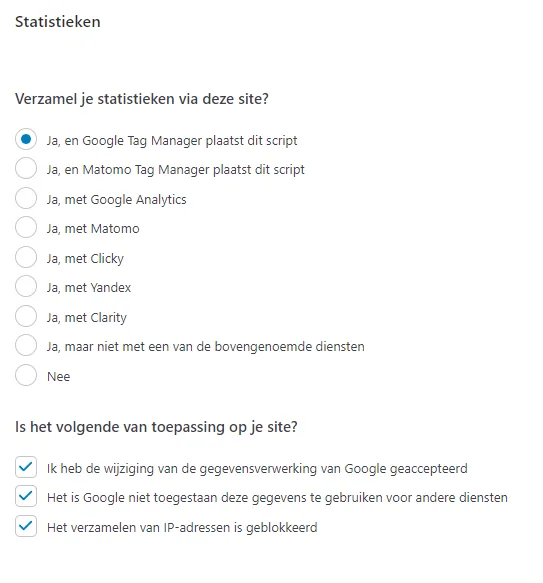Click the 'Nee' label text

pyautogui.click(x=58, y=377)
